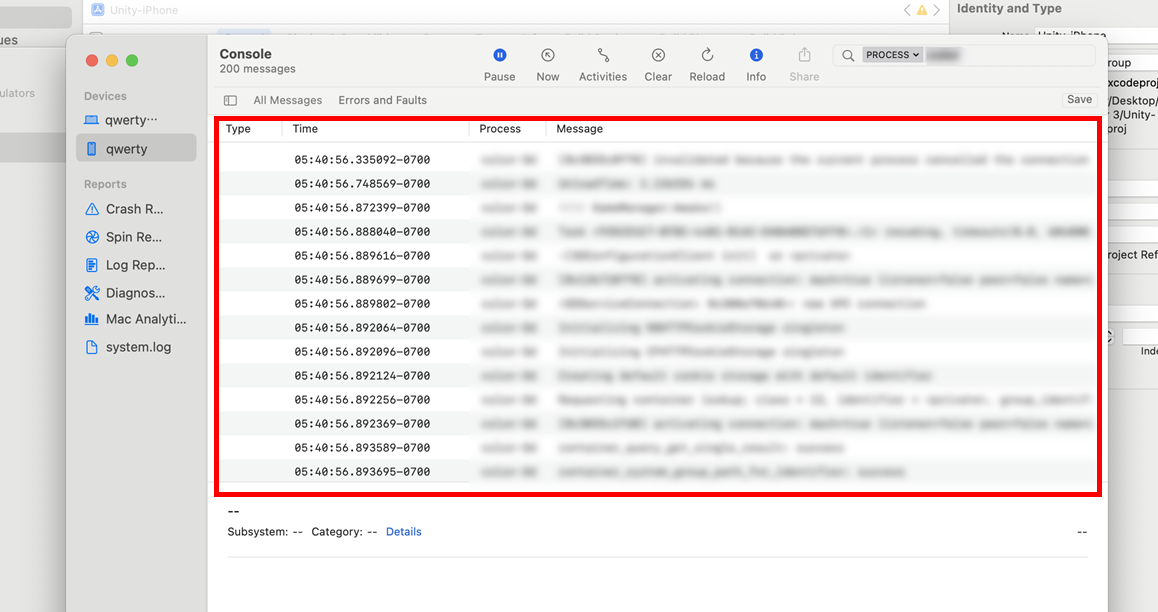Select log row at 05:40:56.889802-0700

[657, 303]
